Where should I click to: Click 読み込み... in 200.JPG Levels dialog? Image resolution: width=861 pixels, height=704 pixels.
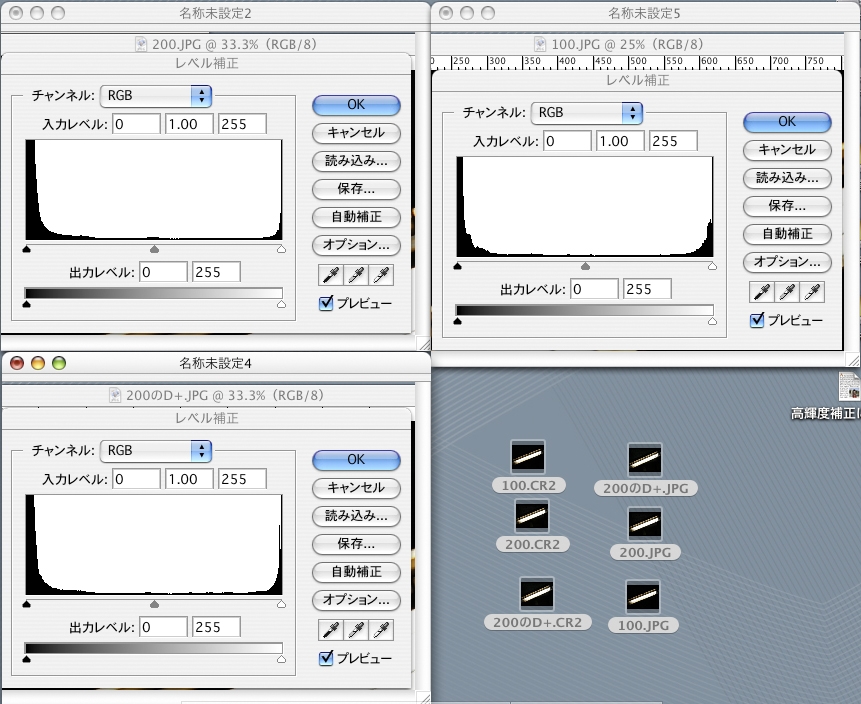pyautogui.click(x=356, y=161)
